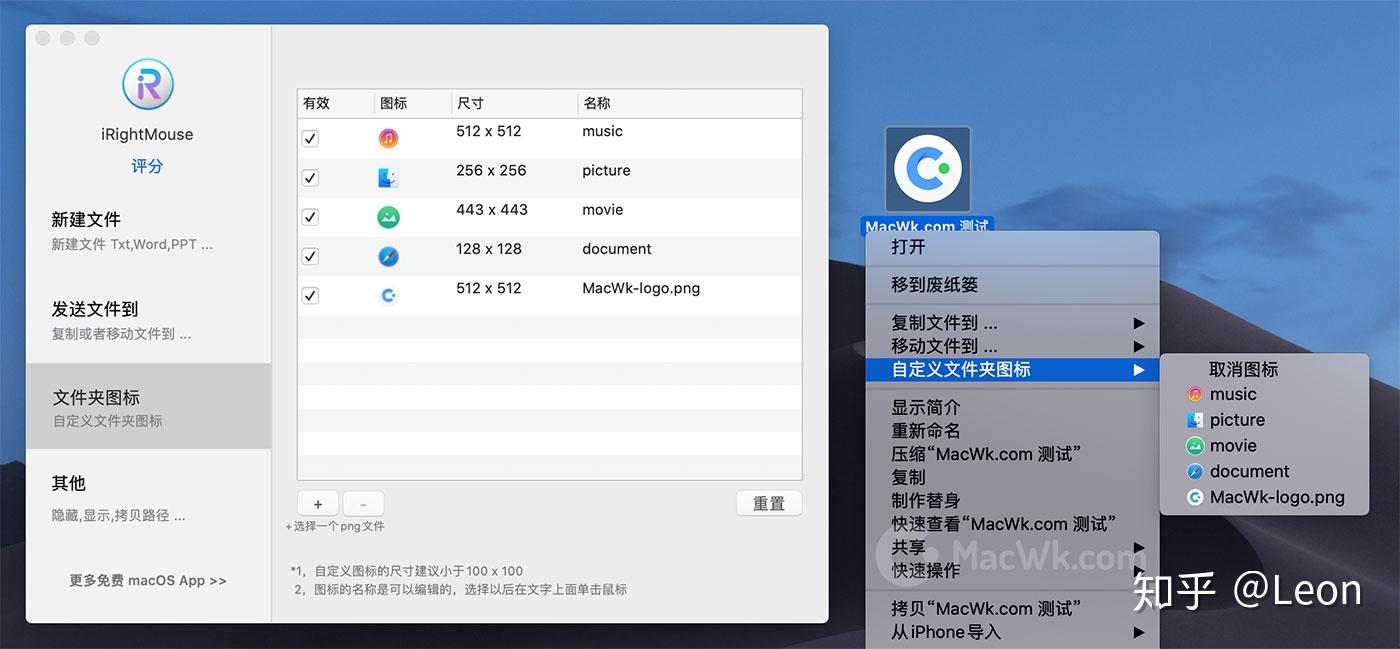Screen dimensions: 1400x649
Task: Click the 自定义文件夹图标 submenu arrow
Action: click(1139, 370)
